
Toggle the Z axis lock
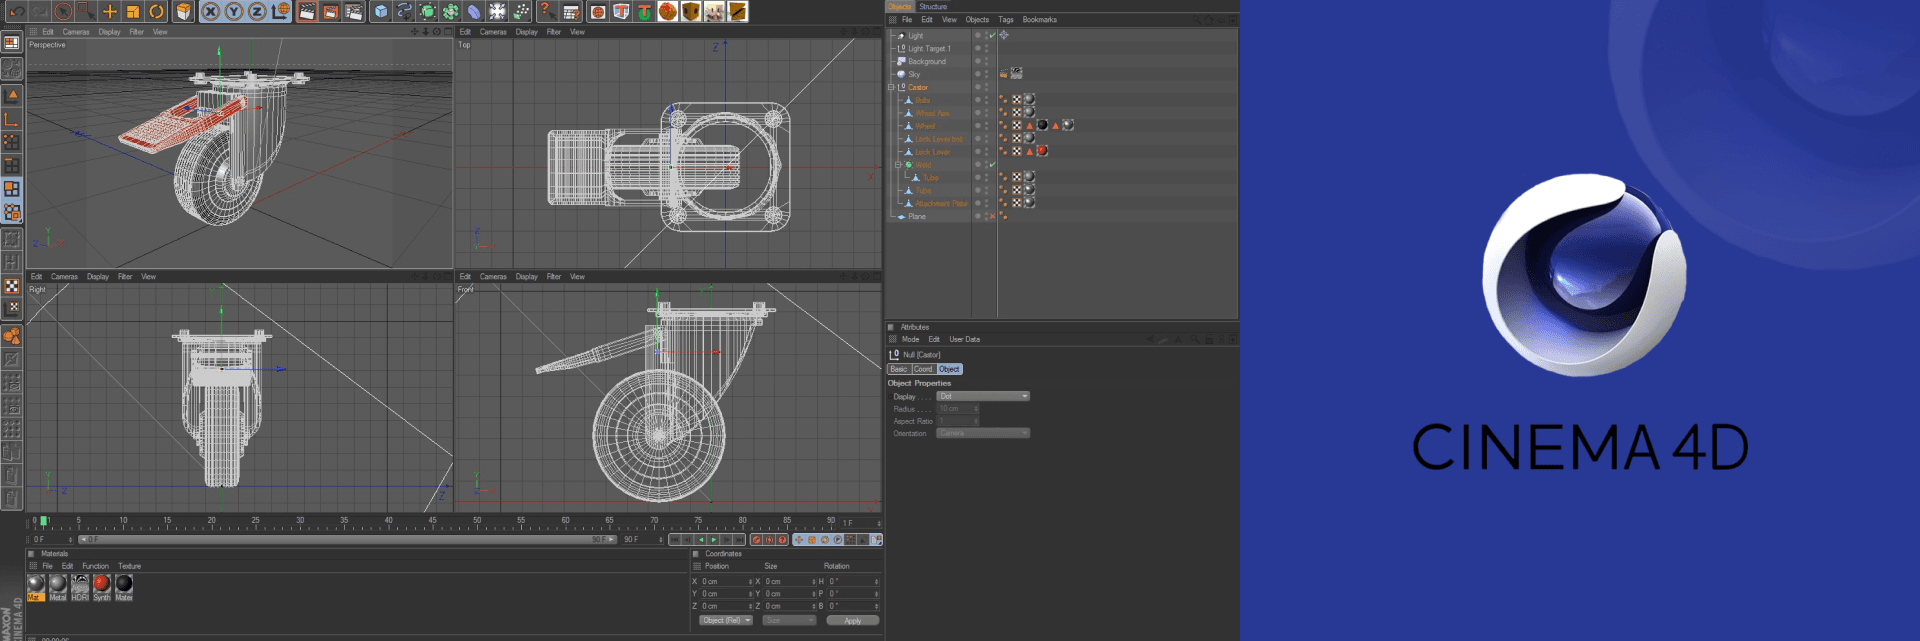[x=256, y=11]
